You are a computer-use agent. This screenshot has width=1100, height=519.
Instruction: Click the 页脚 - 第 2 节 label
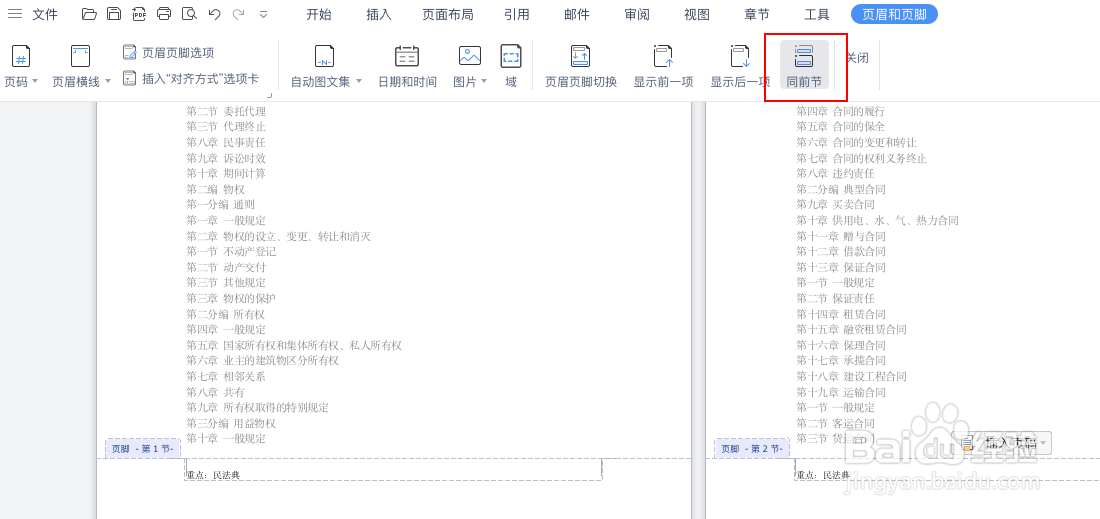click(752, 449)
